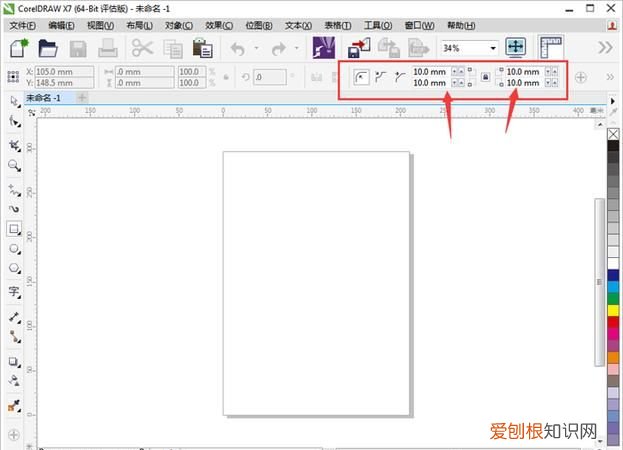Save document with the floppy disk icon
The height and width of the screenshot is (450, 623).
click(78, 49)
